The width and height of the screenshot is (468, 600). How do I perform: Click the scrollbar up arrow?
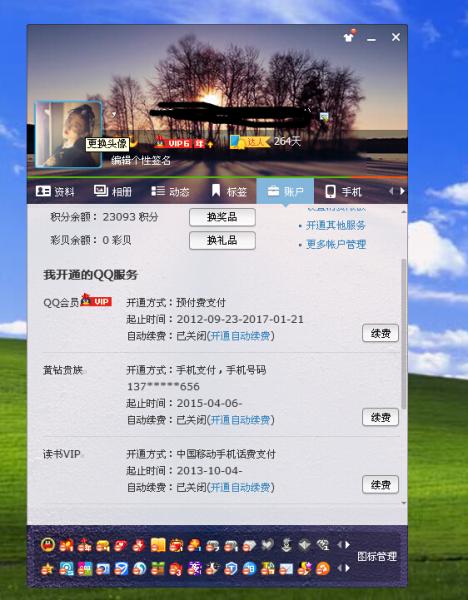(404, 212)
